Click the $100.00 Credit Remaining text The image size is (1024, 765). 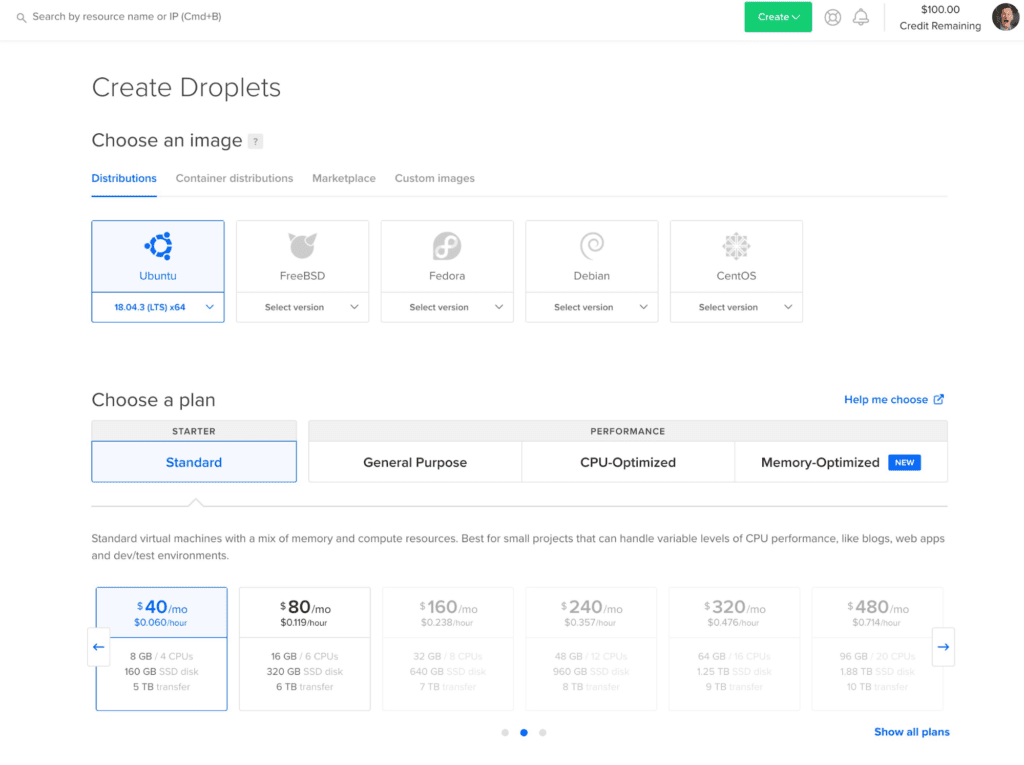pos(940,18)
